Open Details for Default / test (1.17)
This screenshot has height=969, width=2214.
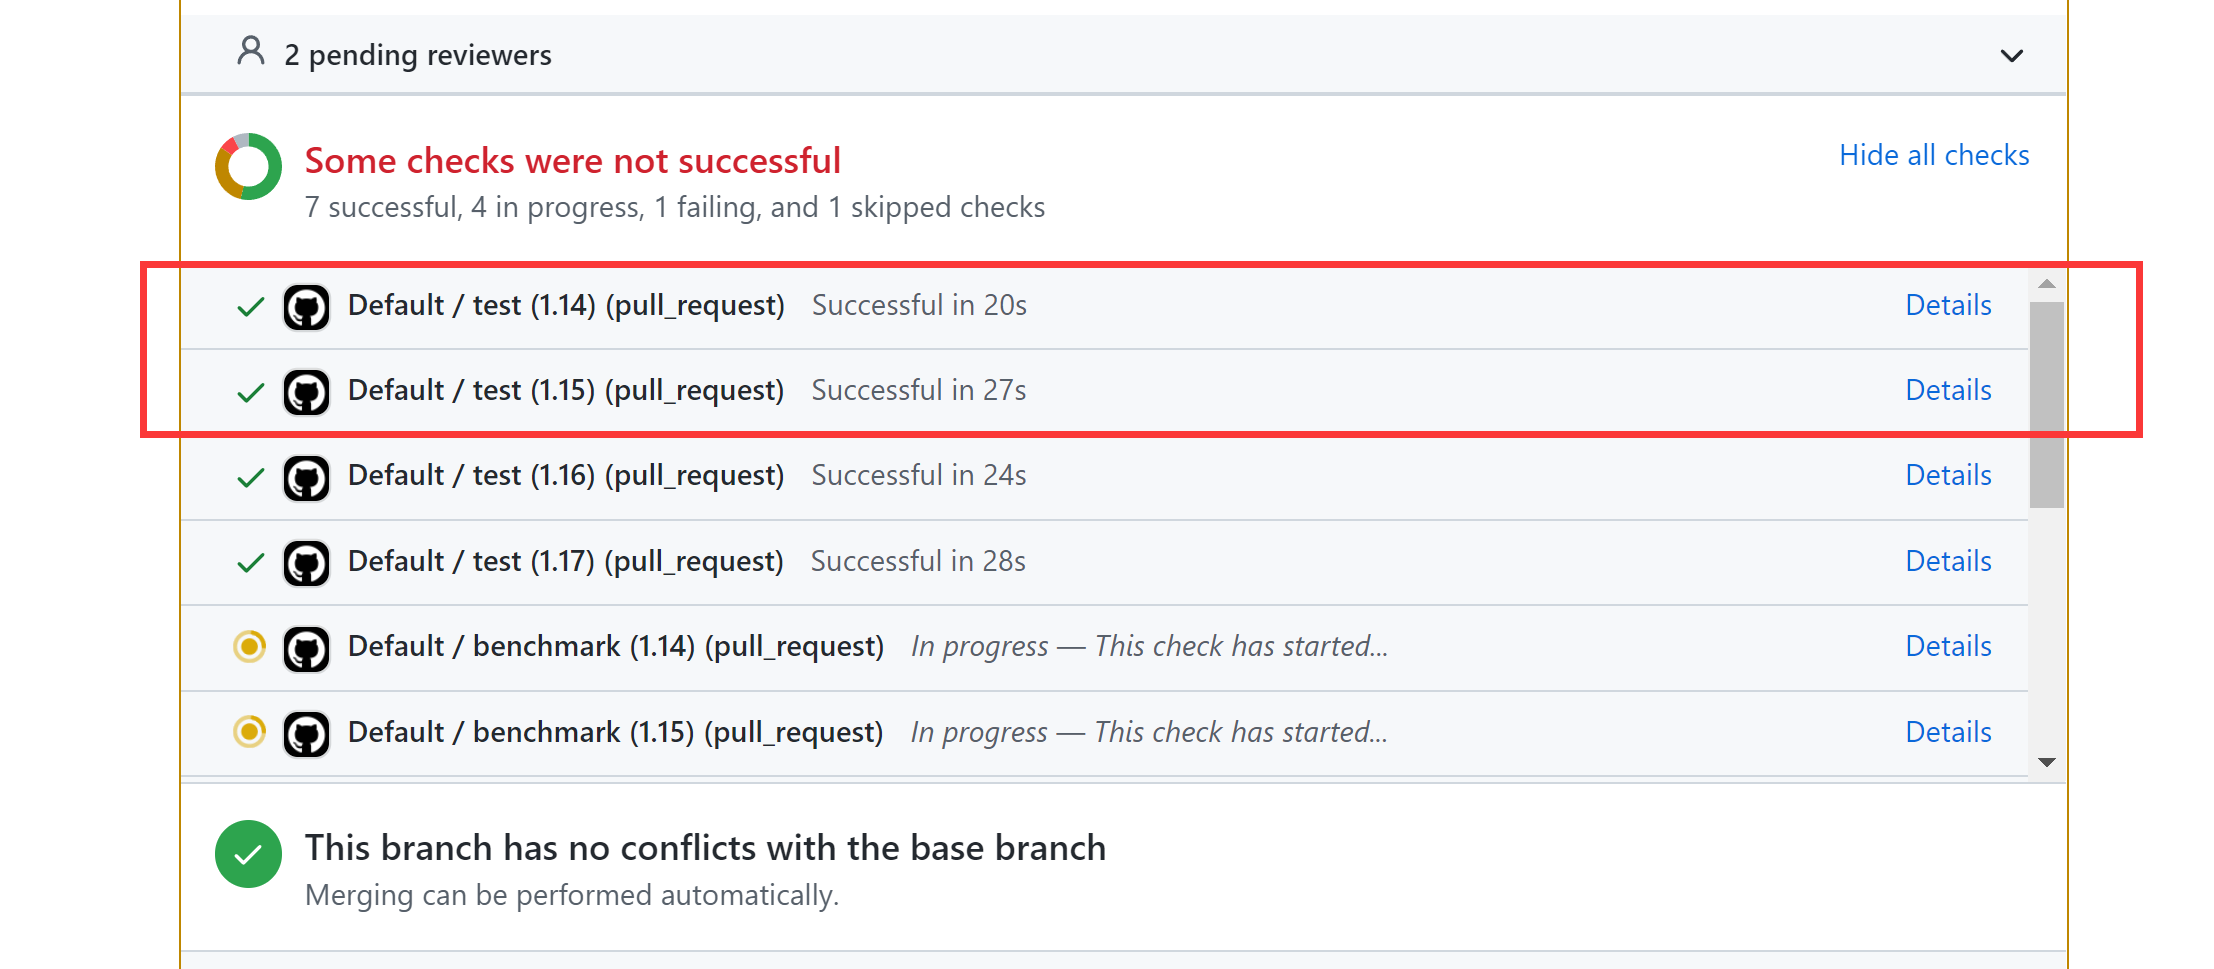tap(1947, 562)
